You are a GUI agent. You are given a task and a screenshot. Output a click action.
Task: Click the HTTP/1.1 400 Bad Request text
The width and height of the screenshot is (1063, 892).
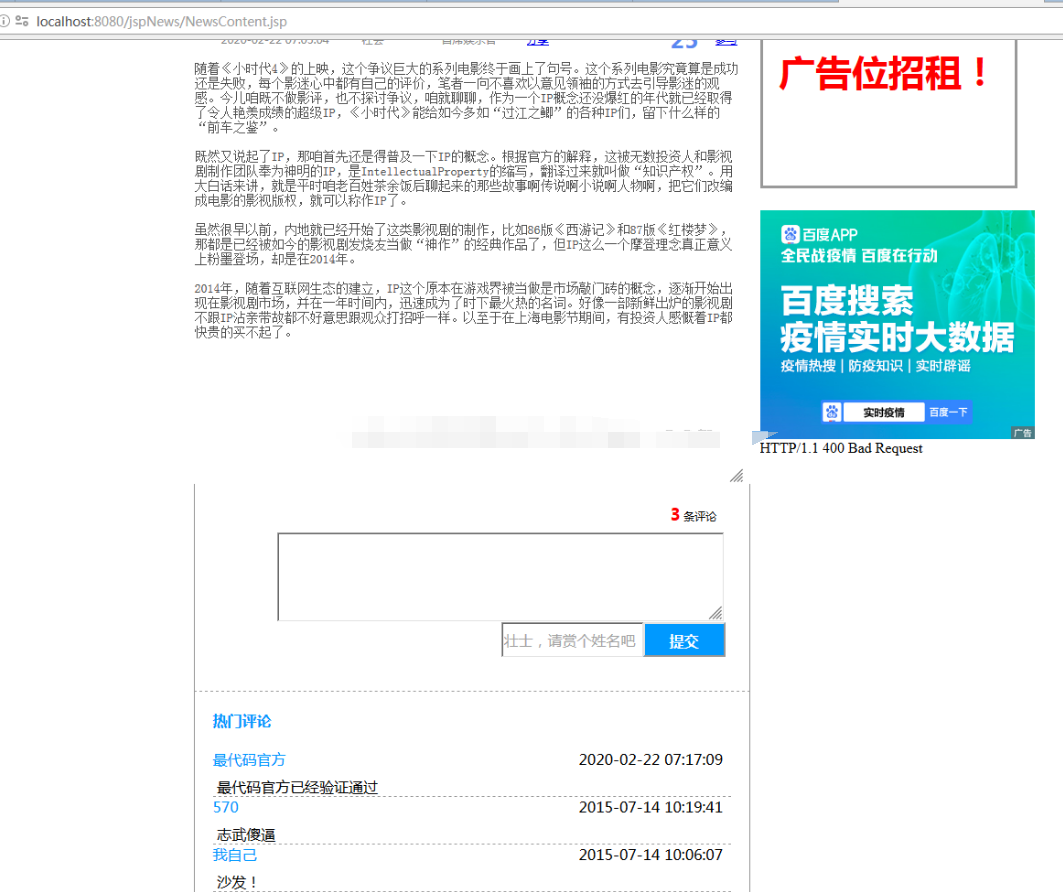841,448
